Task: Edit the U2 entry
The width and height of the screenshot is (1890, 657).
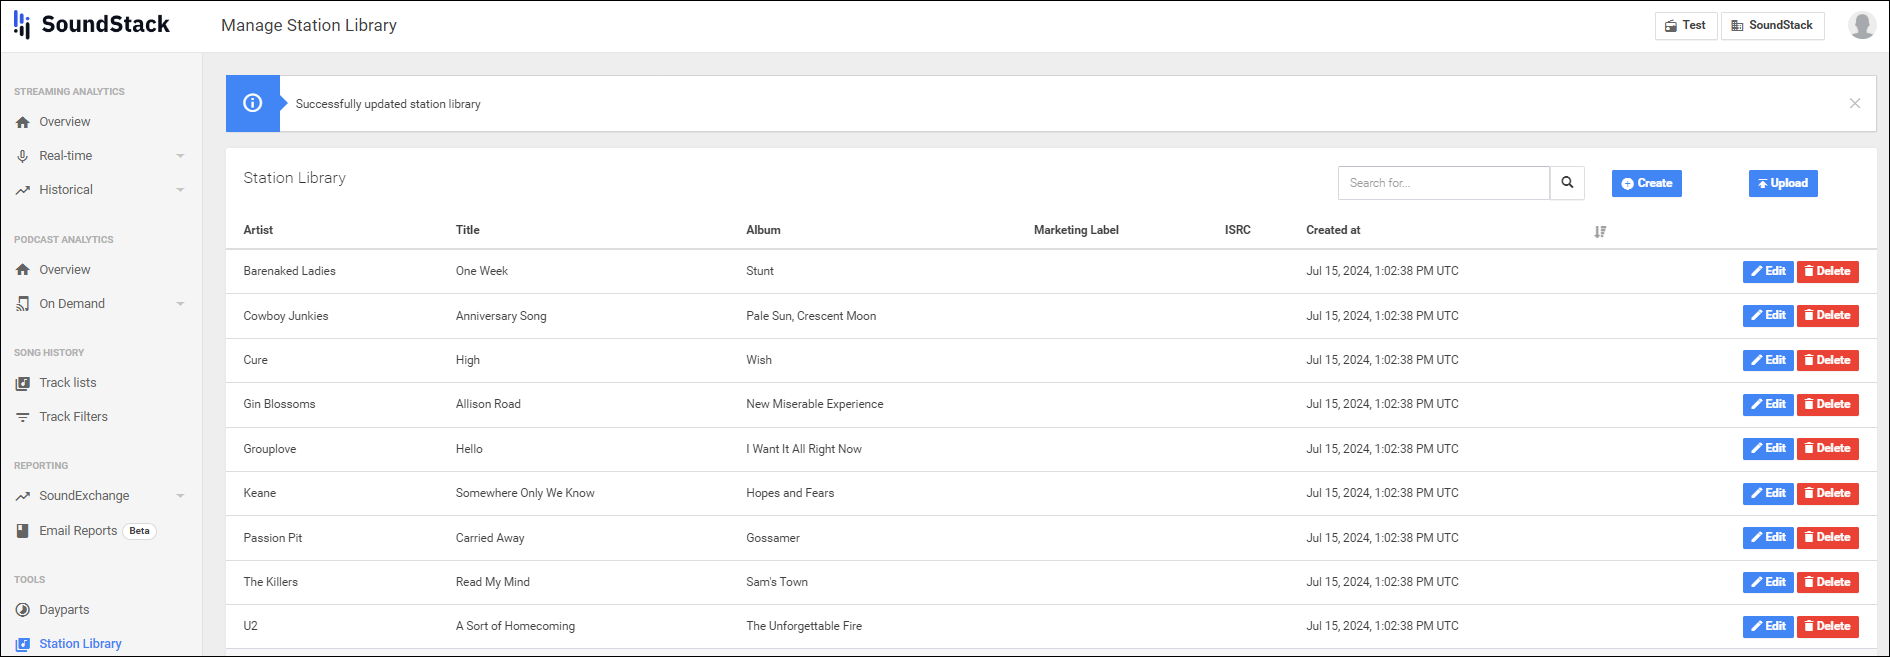Action: coord(1768,626)
